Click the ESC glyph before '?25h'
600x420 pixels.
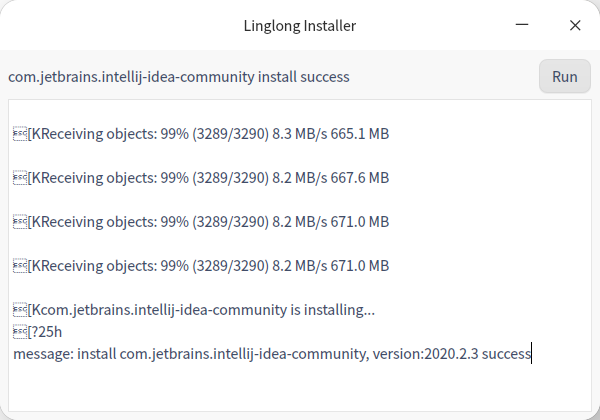pyautogui.click(x=19, y=332)
